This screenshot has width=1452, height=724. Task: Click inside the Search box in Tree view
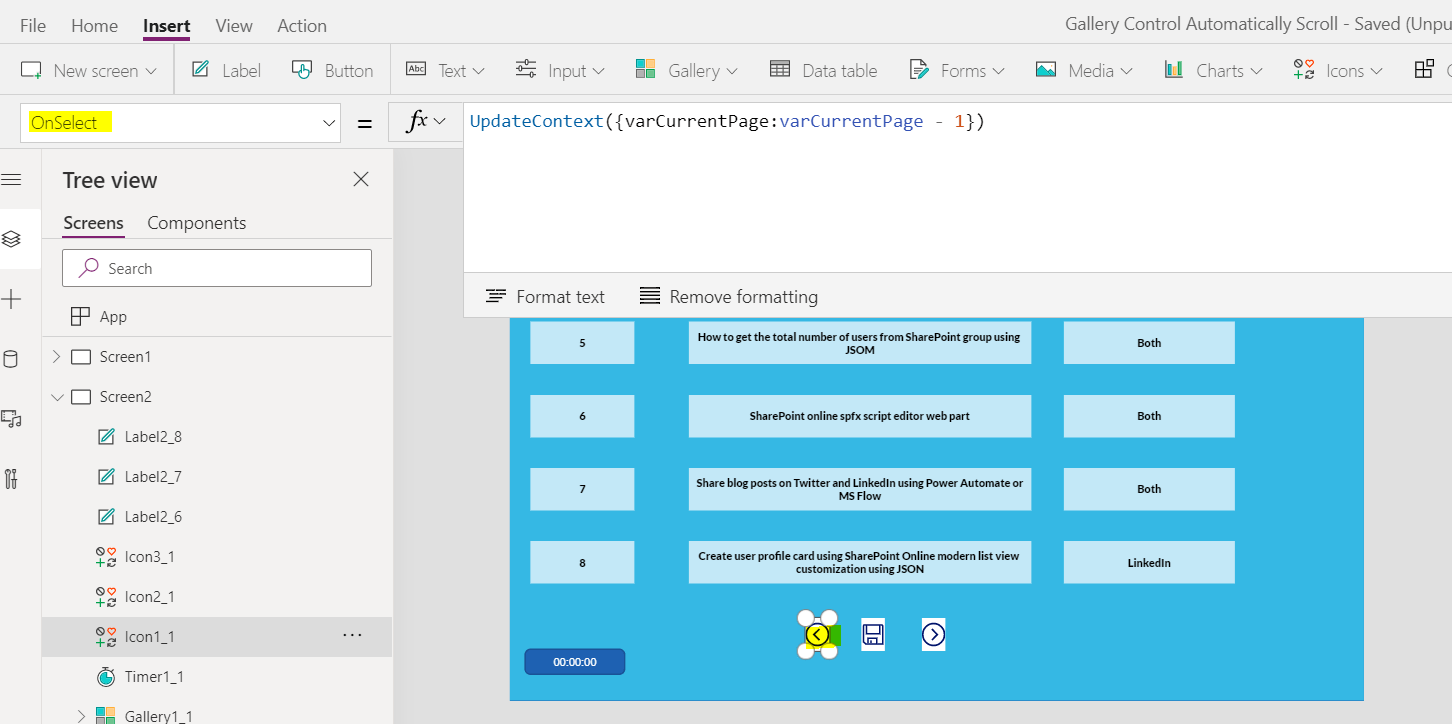216,267
